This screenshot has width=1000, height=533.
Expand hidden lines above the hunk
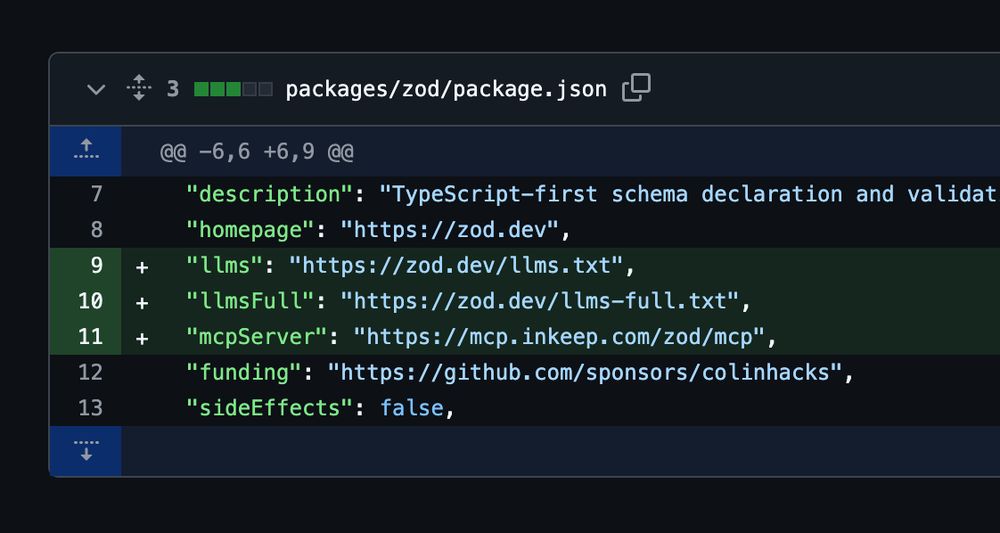tap(85, 151)
